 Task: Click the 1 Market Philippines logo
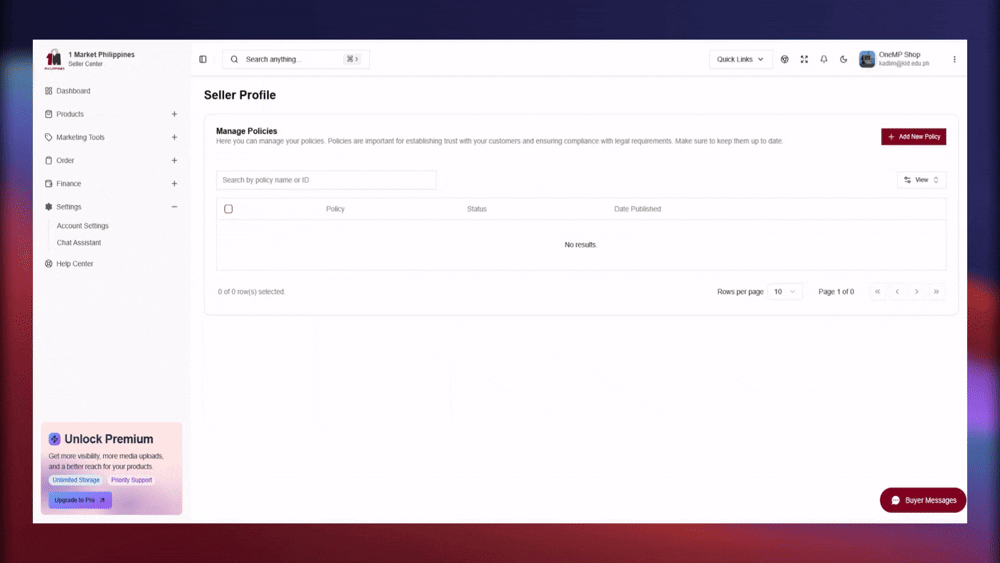[x=54, y=59]
